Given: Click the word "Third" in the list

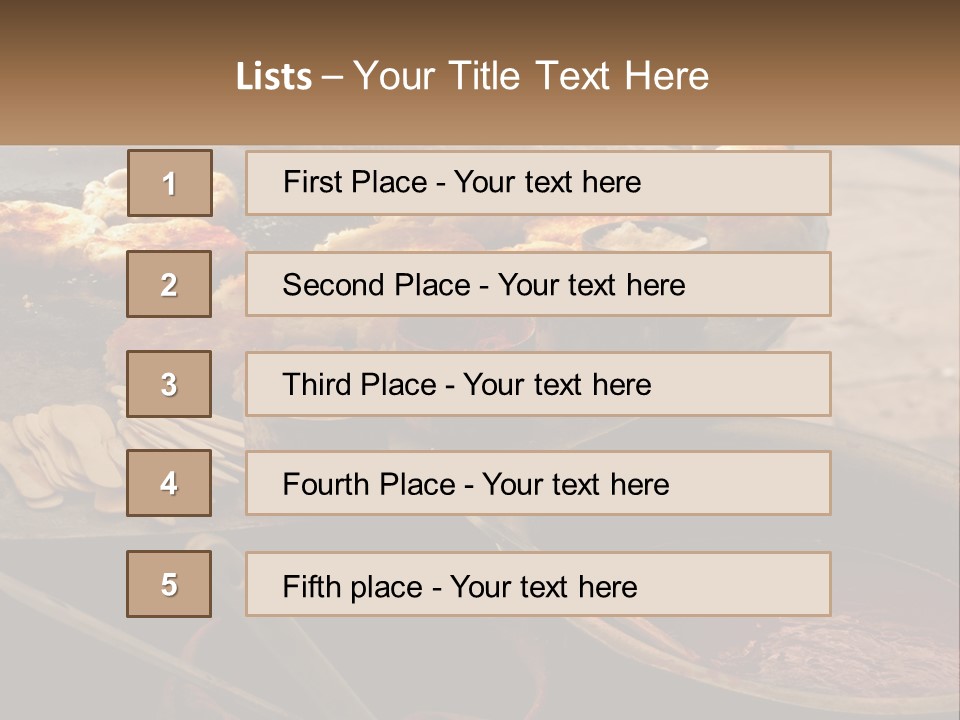Looking at the screenshot, I should point(315,385).
